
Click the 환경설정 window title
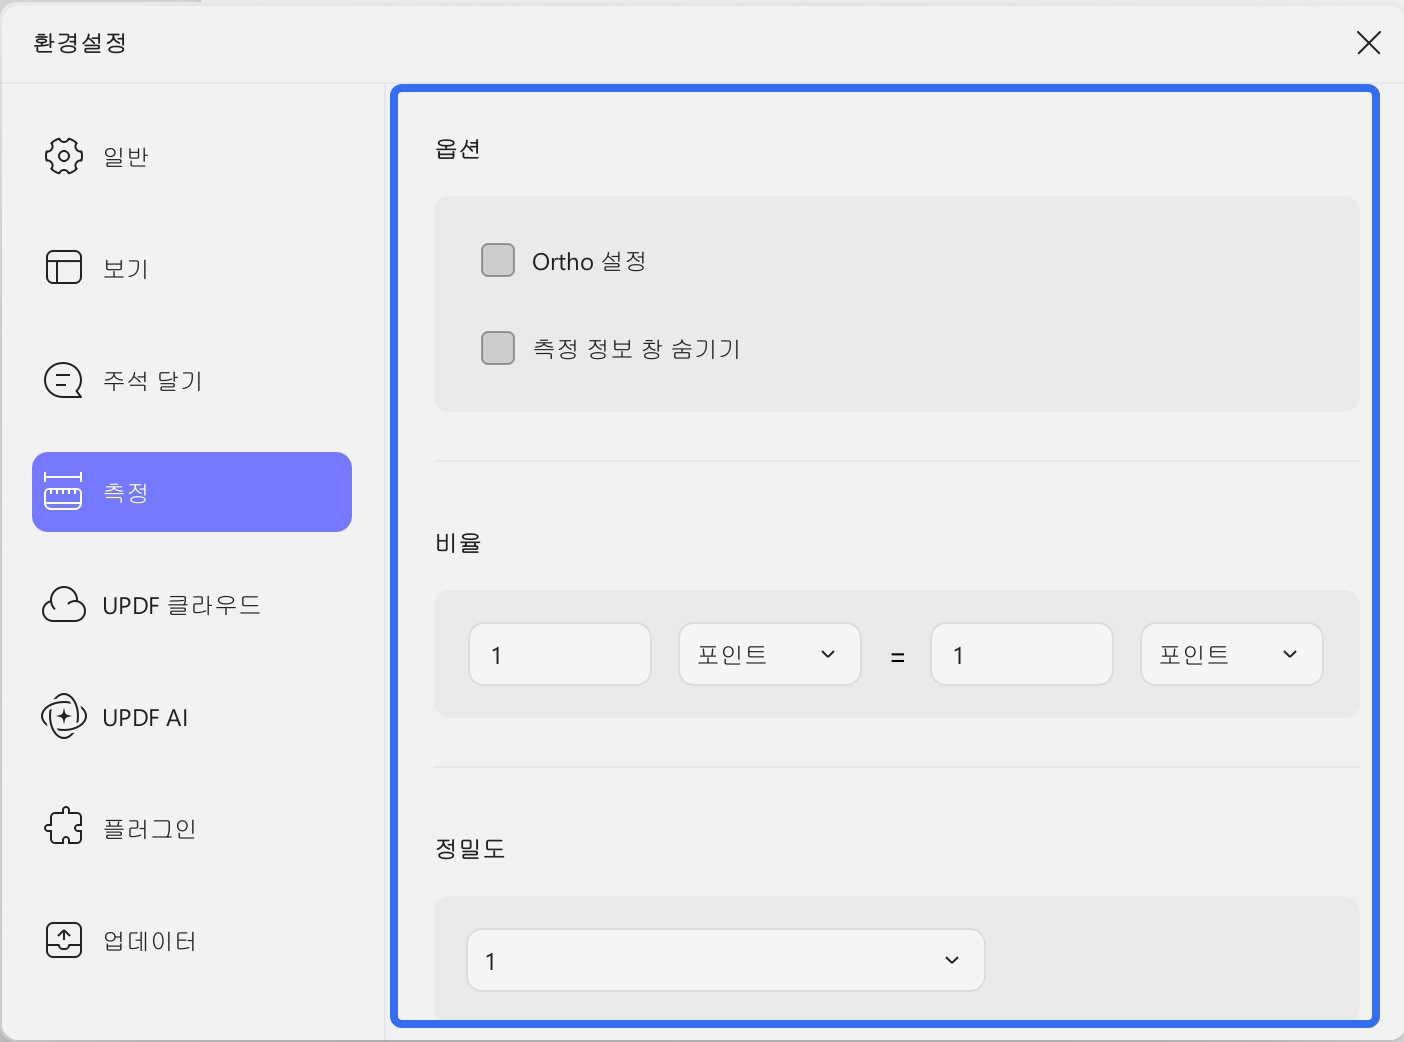tap(80, 43)
